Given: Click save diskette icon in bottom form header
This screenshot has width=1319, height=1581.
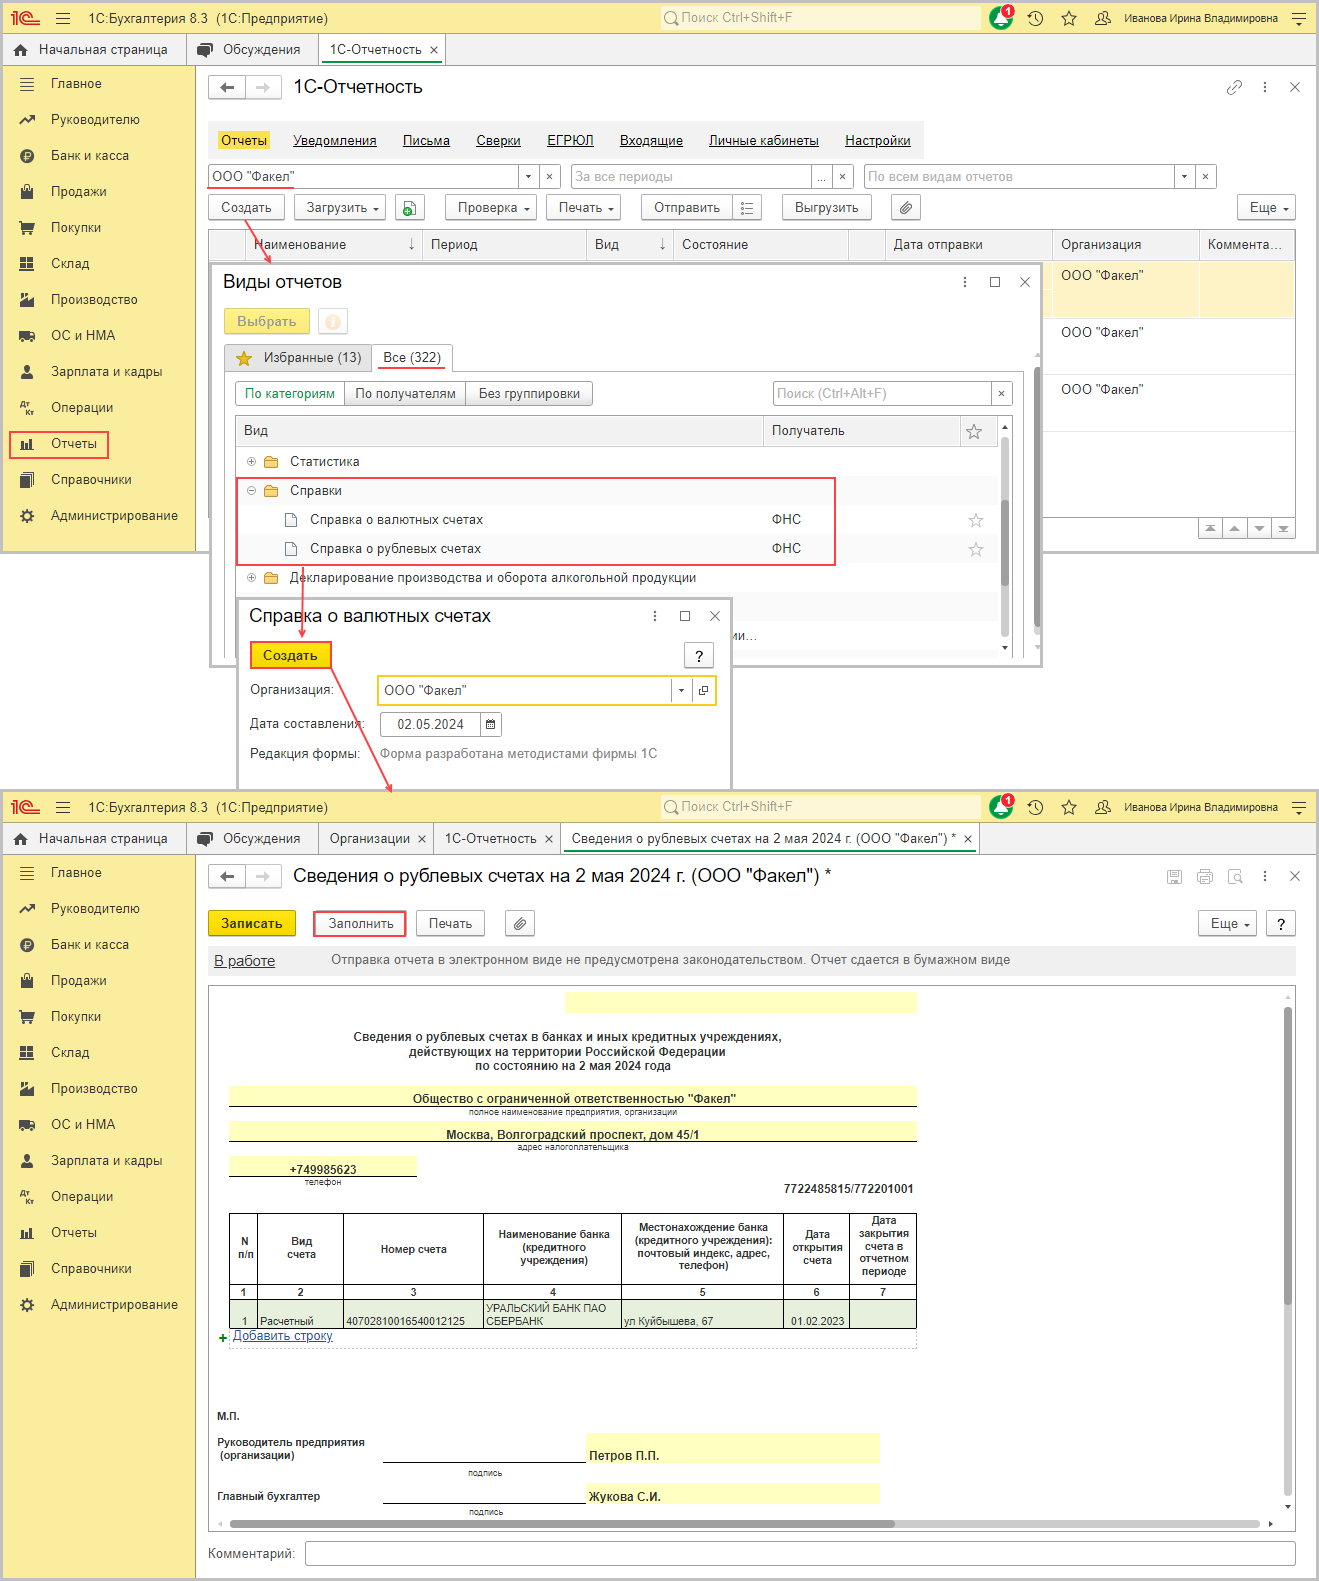Looking at the screenshot, I should coord(1175,876).
